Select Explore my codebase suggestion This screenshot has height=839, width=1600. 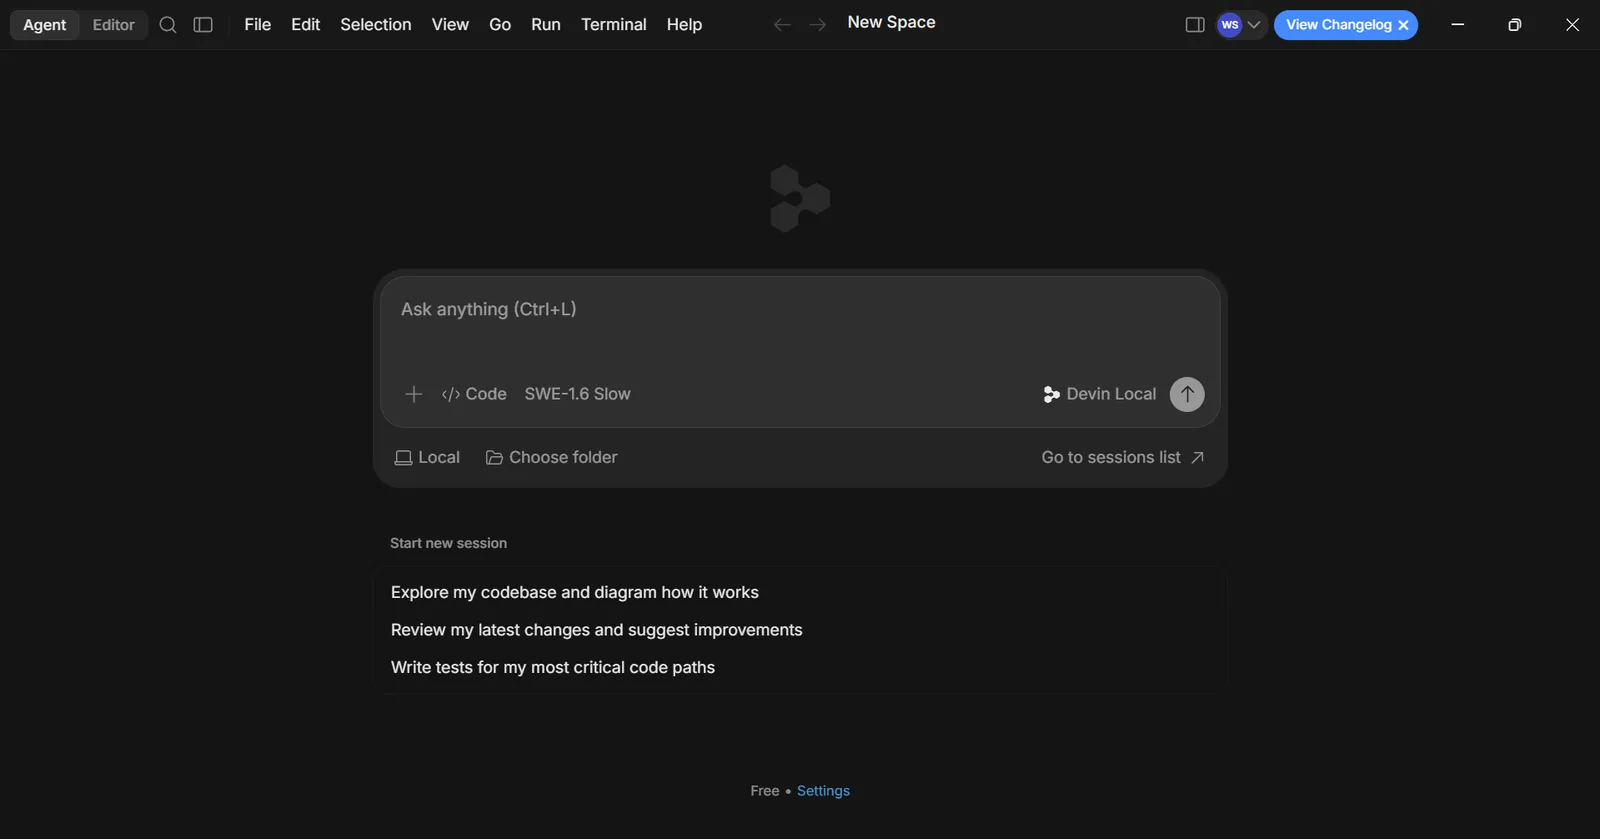point(800,592)
